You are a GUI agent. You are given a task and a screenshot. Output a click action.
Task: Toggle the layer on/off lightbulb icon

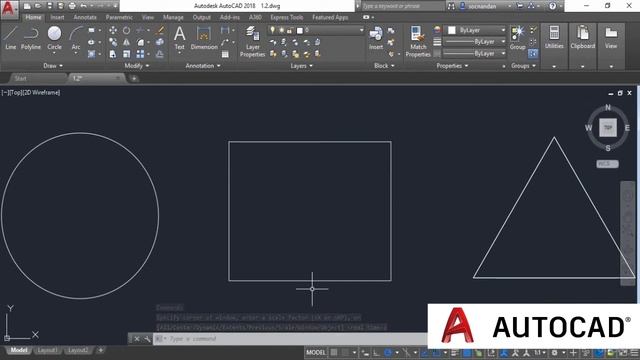click(x=273, y=30)
